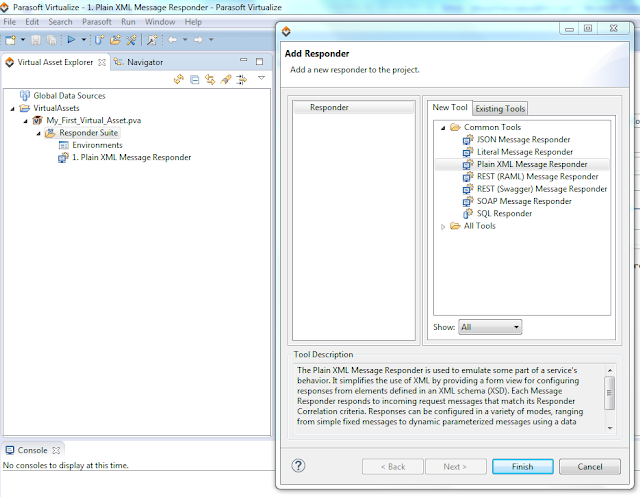The width and height of the screenshot is (640, 497).
Task: Collapse the VirtualAssets folder node
Action: click(12, 109)
